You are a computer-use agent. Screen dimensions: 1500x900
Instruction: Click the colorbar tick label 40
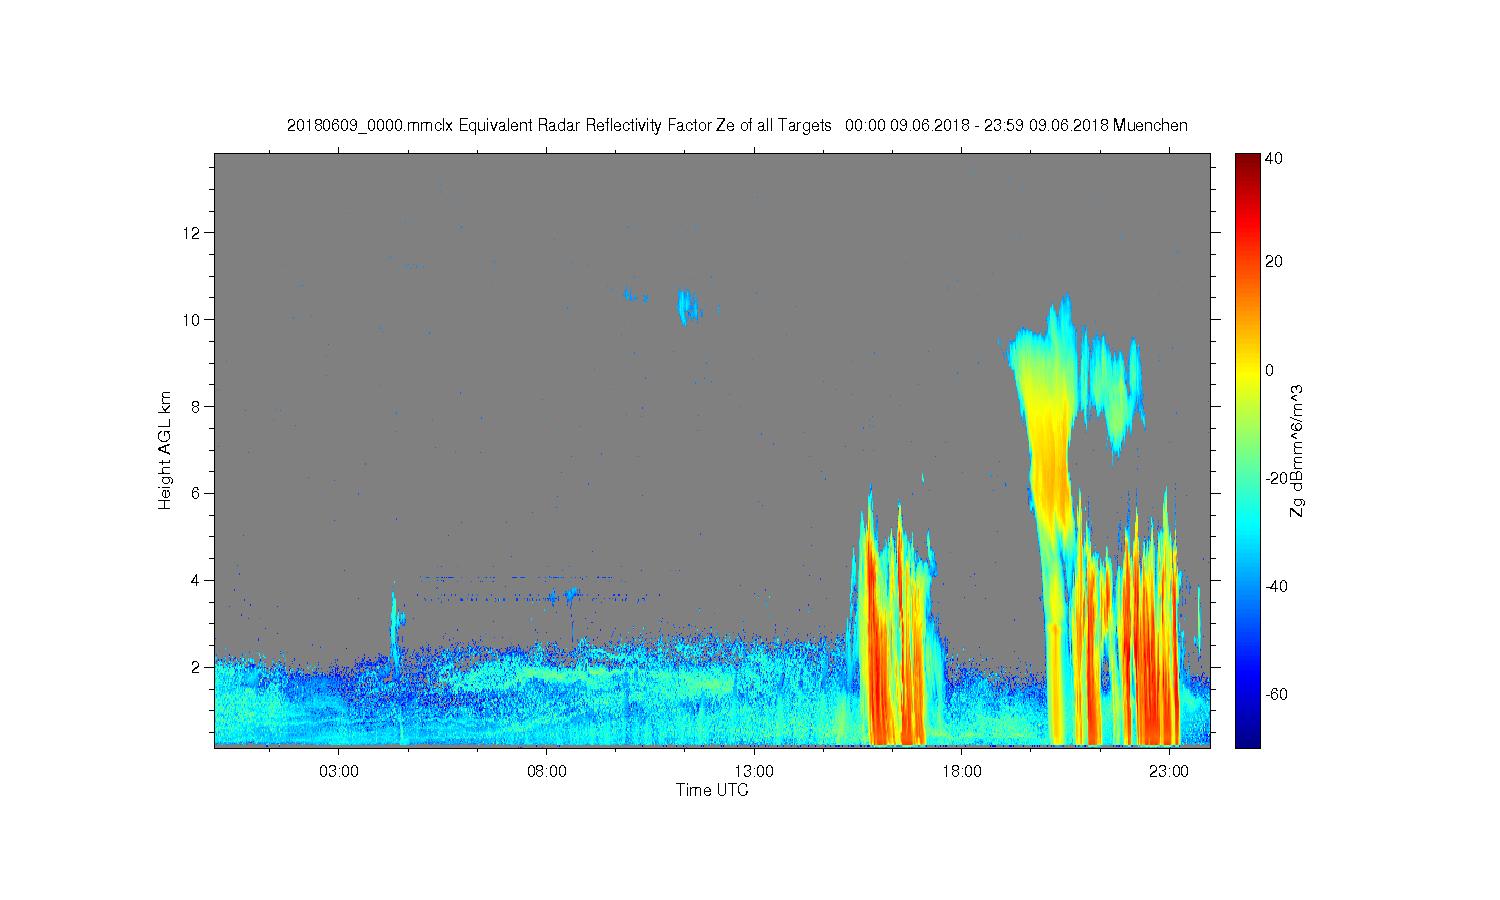click(1273, 158)
